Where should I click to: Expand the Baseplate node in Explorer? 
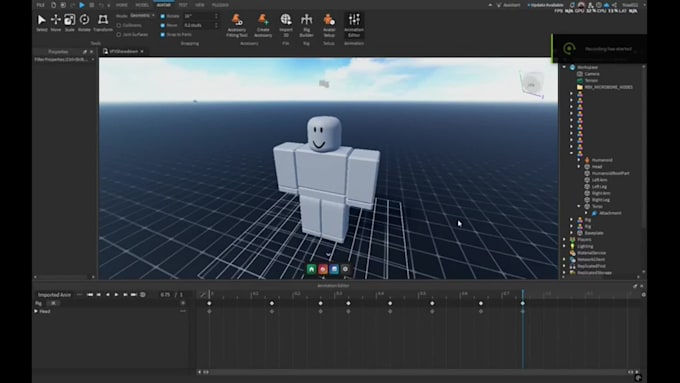click(x=572, y=233)
